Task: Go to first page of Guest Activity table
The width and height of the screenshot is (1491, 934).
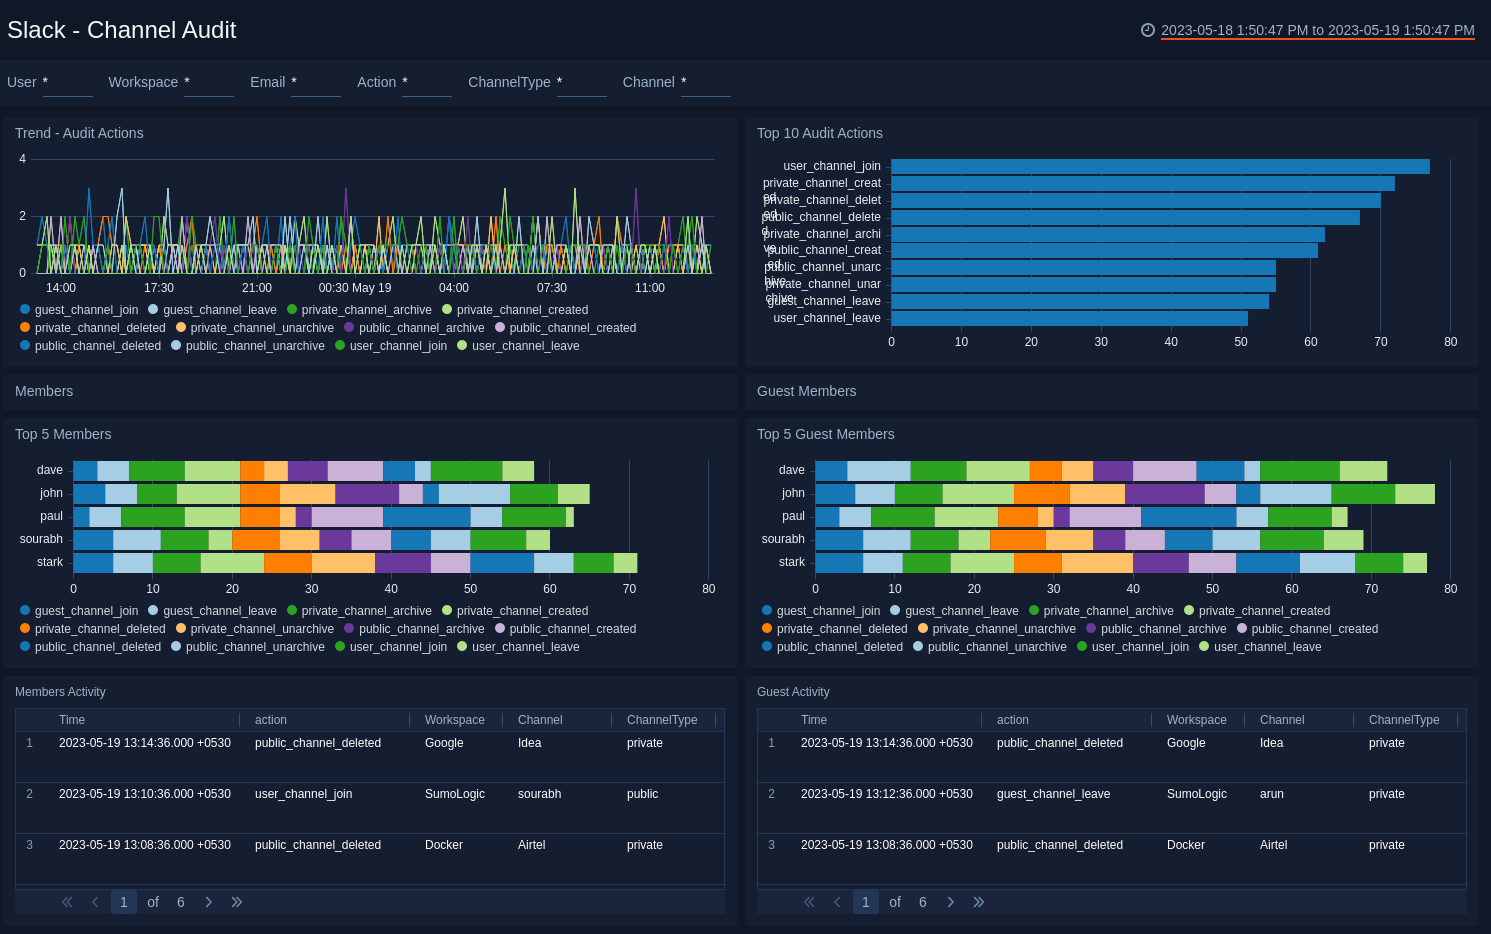Action: point(809,901)
